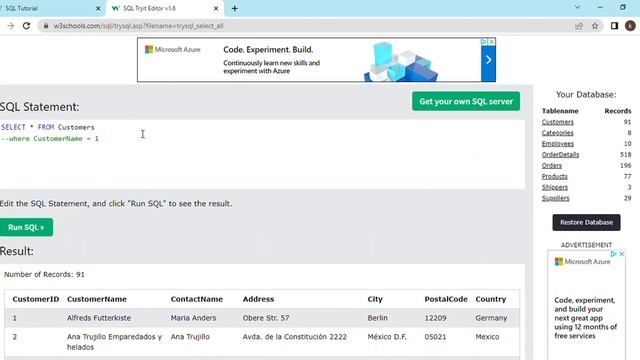The height and width of the screenshot is (360, 640).
Task: Open the Orders table link
Action: point(552,166)
